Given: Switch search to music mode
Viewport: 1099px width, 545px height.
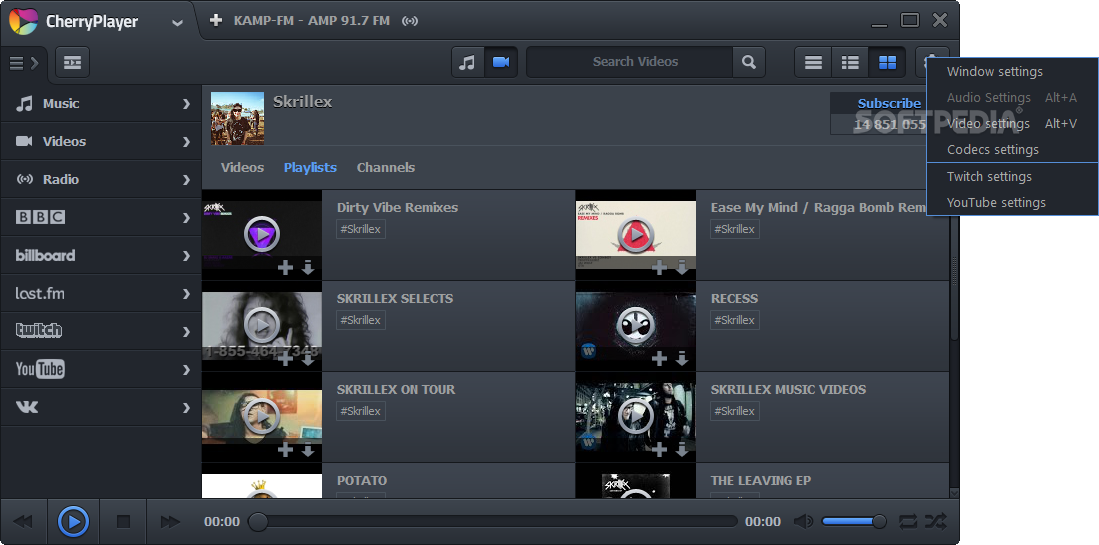Looking at the screenshot, I should (x=467, y=62).
